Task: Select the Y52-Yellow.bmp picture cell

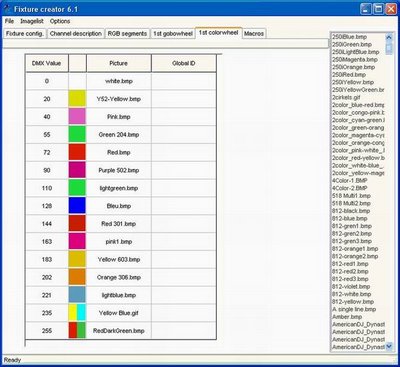Action: [x=119, y=99]
